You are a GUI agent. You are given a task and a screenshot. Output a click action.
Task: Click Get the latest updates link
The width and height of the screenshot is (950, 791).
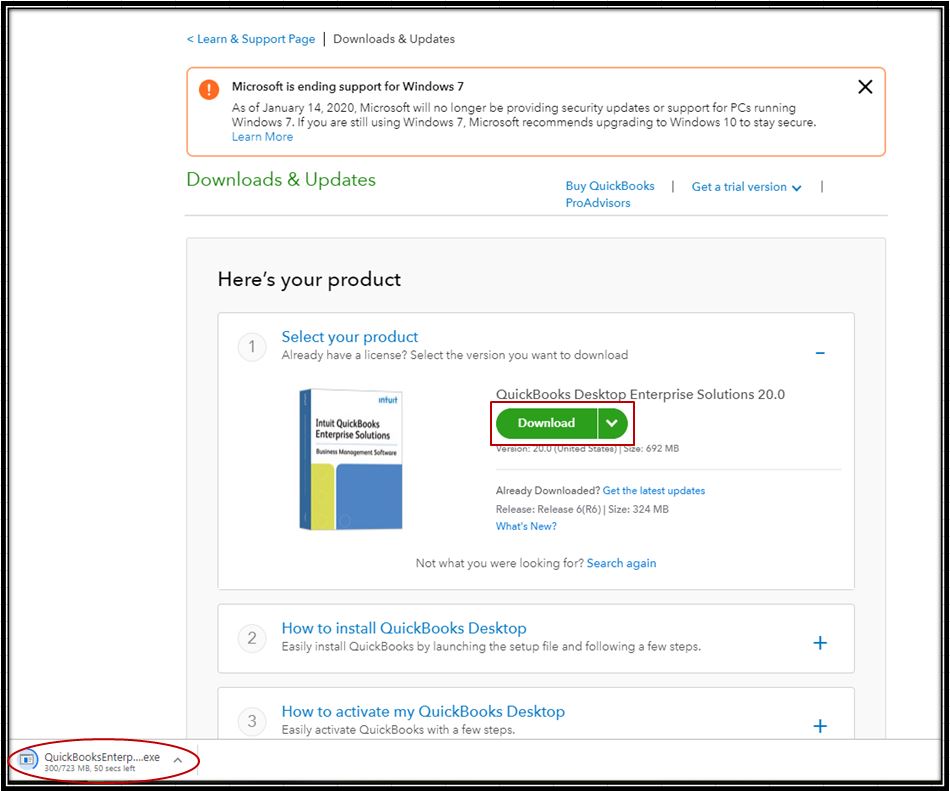(654, 491)
